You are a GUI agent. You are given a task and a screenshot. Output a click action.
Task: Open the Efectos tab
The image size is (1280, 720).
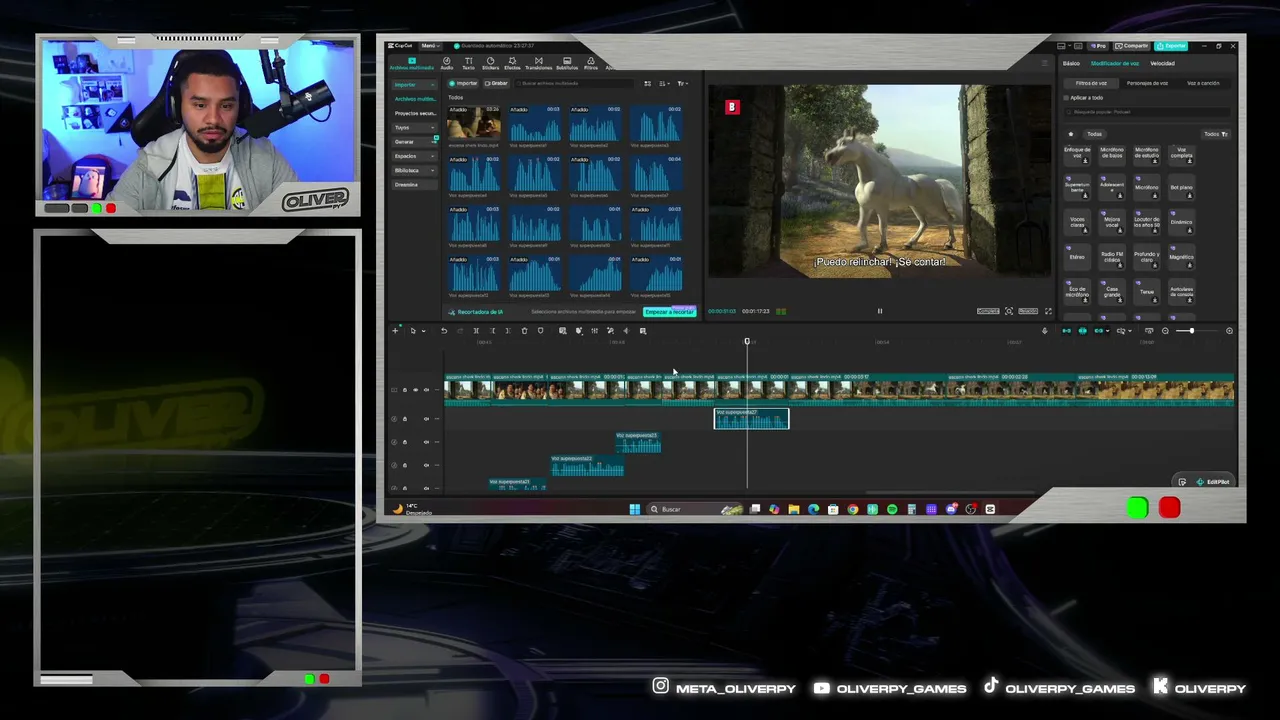(x=512, y=63)
